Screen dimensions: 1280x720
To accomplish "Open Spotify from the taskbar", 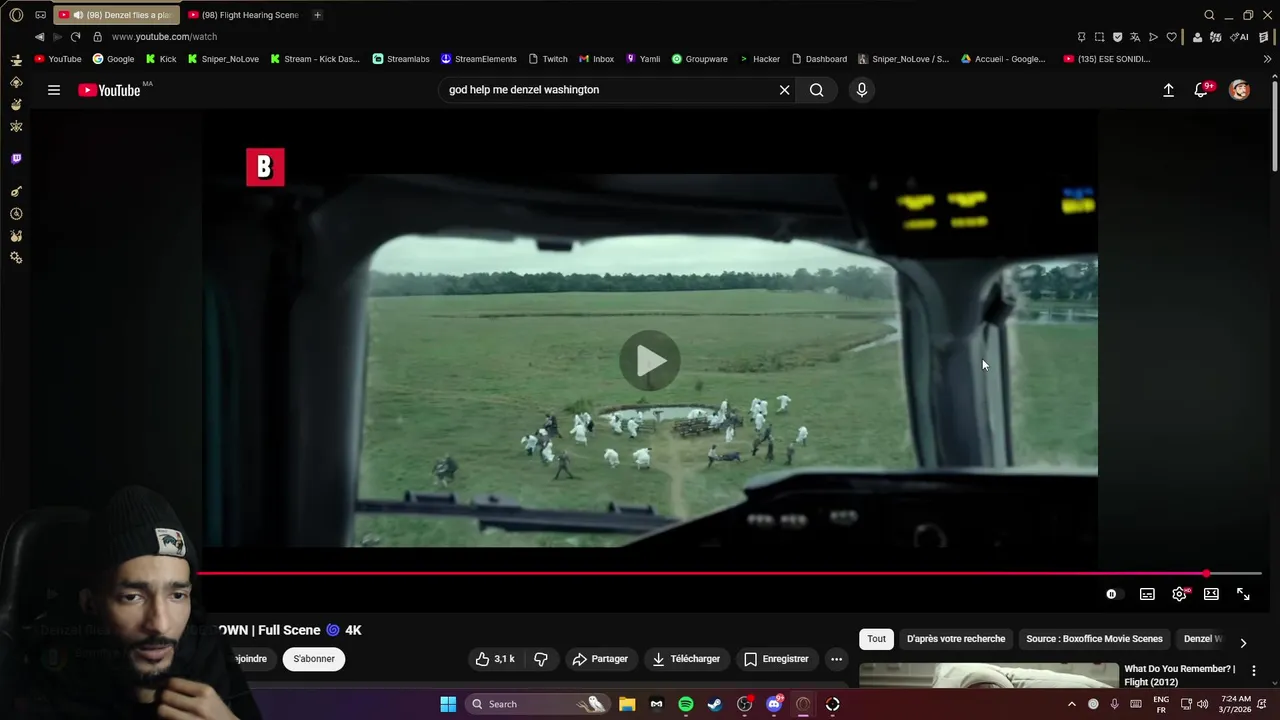I will click(686, 704).
